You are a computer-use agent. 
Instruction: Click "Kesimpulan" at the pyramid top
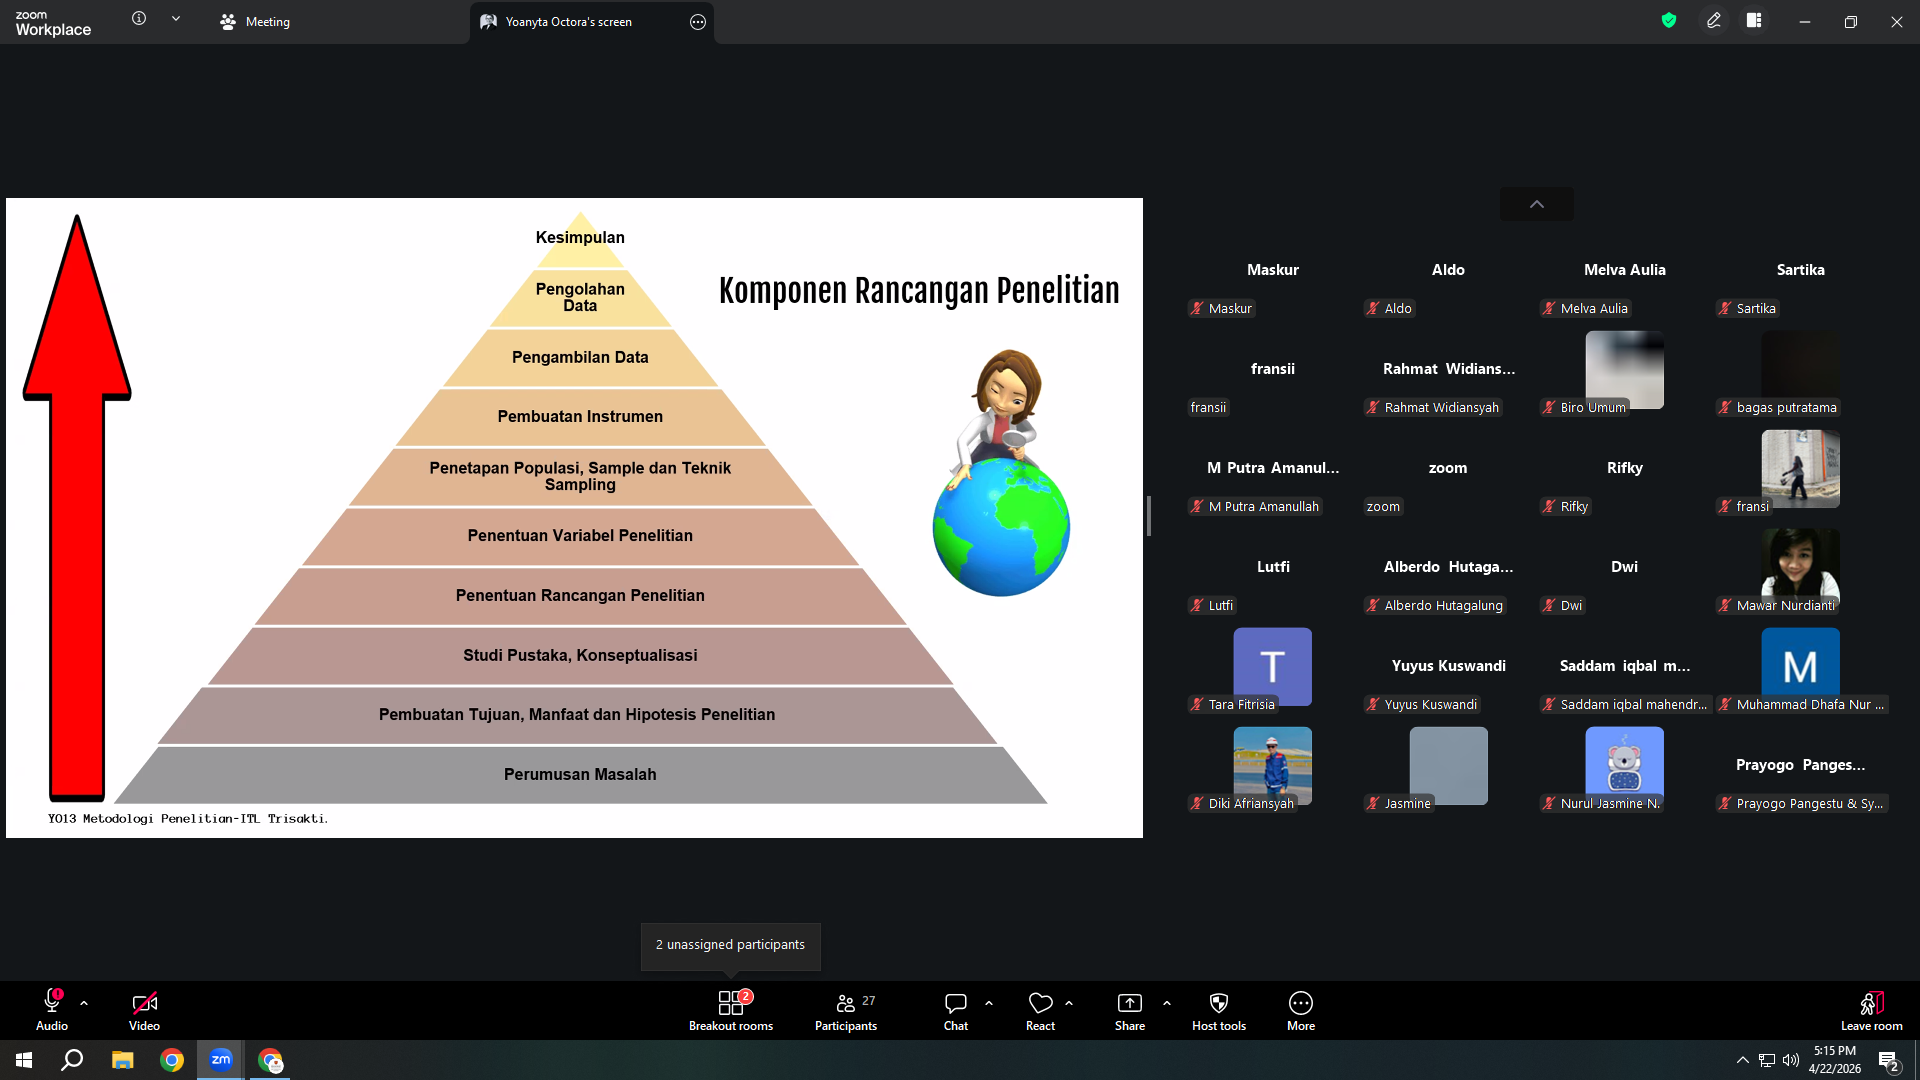(580, 237)
